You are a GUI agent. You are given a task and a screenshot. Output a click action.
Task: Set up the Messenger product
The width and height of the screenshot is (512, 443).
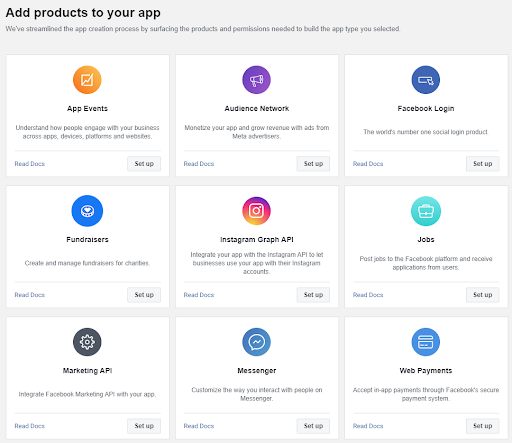pyautogui.click(x=313, y=426)
